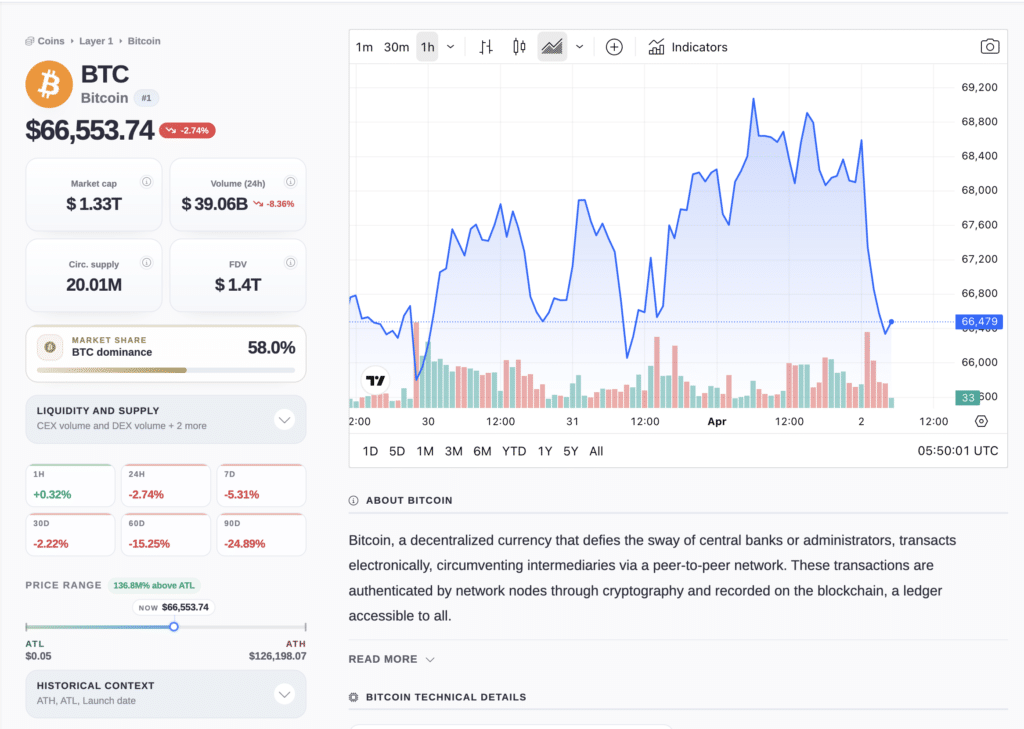Select the 1D time range tab
Screen dimensions: 1024x729
click(370, 451)
